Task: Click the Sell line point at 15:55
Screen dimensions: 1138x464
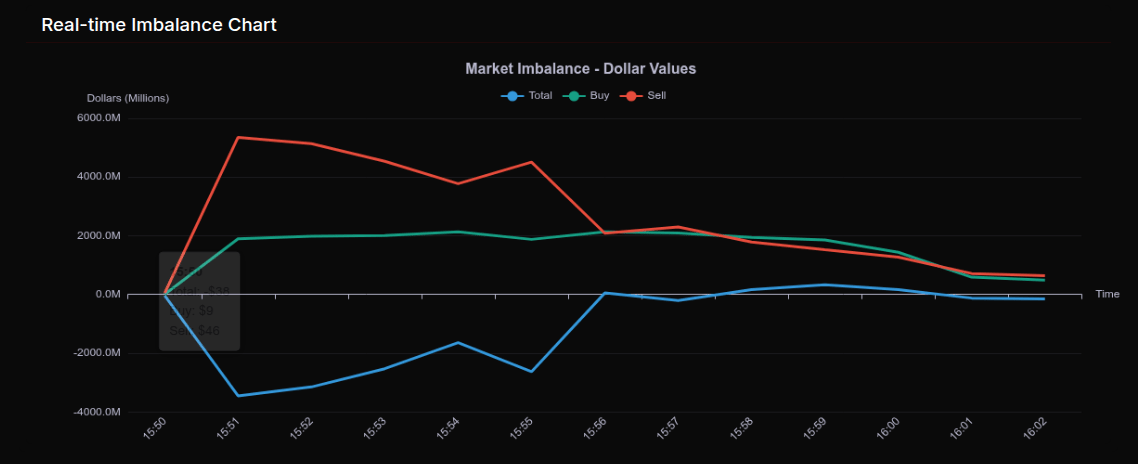Action: coord(531,162)
